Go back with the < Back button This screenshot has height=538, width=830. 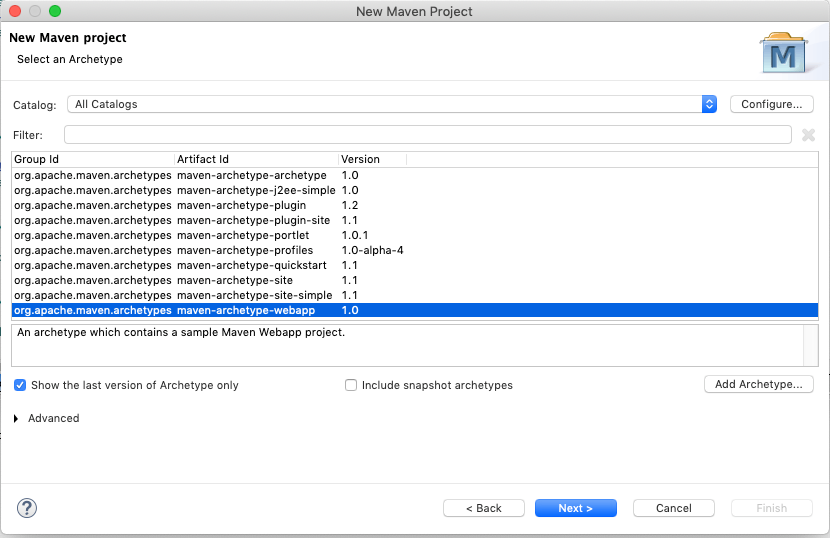pyautogui.click(x=484, y=508)
